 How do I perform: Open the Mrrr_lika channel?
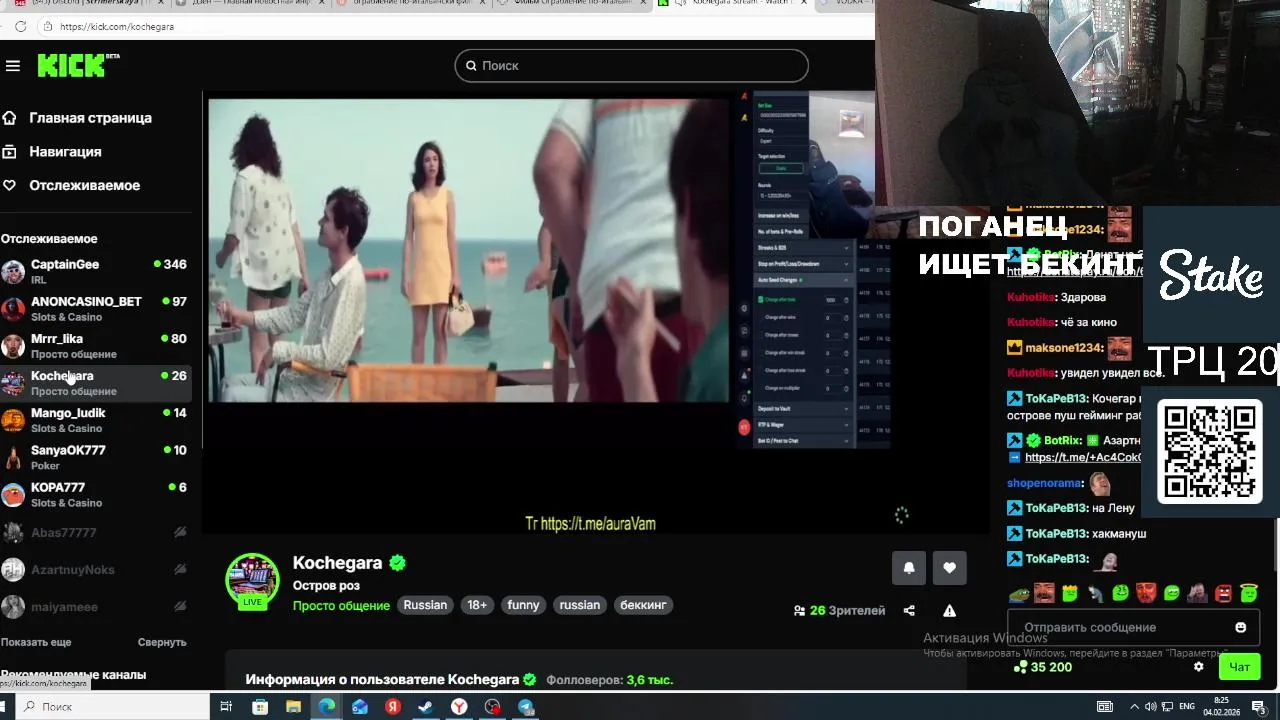tap(95, 345)
